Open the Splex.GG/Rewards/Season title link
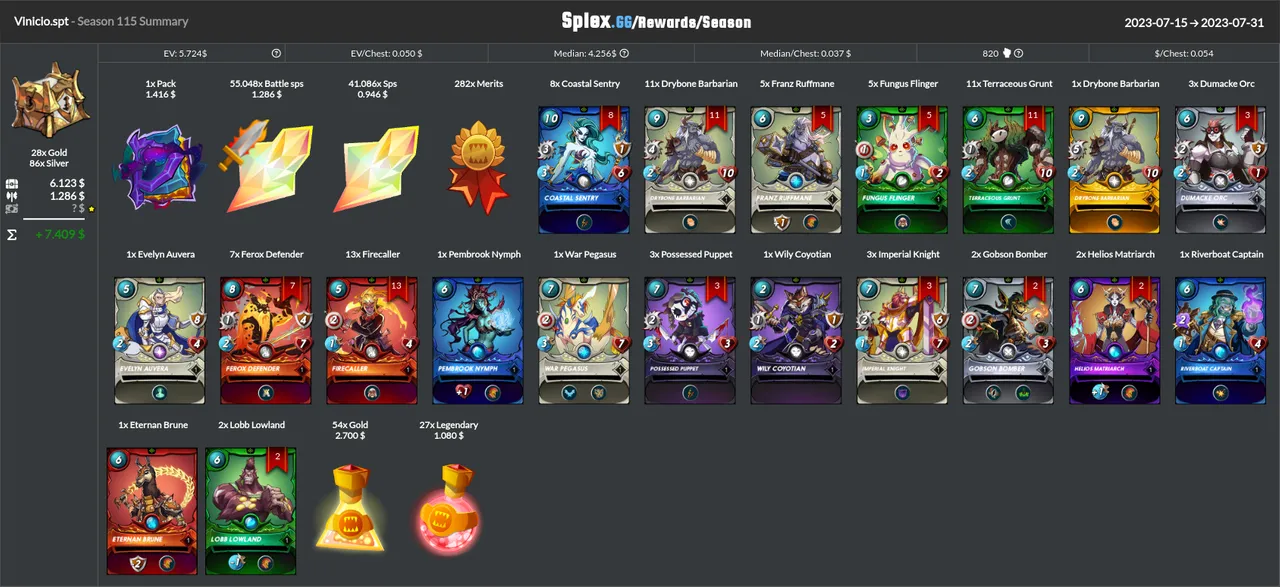 [x=656, y=21]
